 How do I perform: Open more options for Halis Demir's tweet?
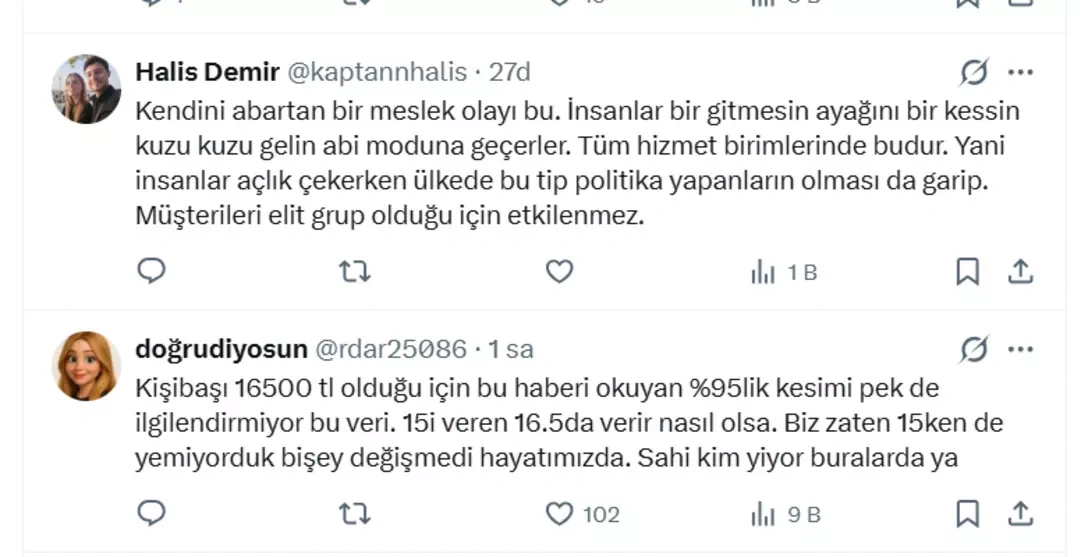click(1020, 72)
